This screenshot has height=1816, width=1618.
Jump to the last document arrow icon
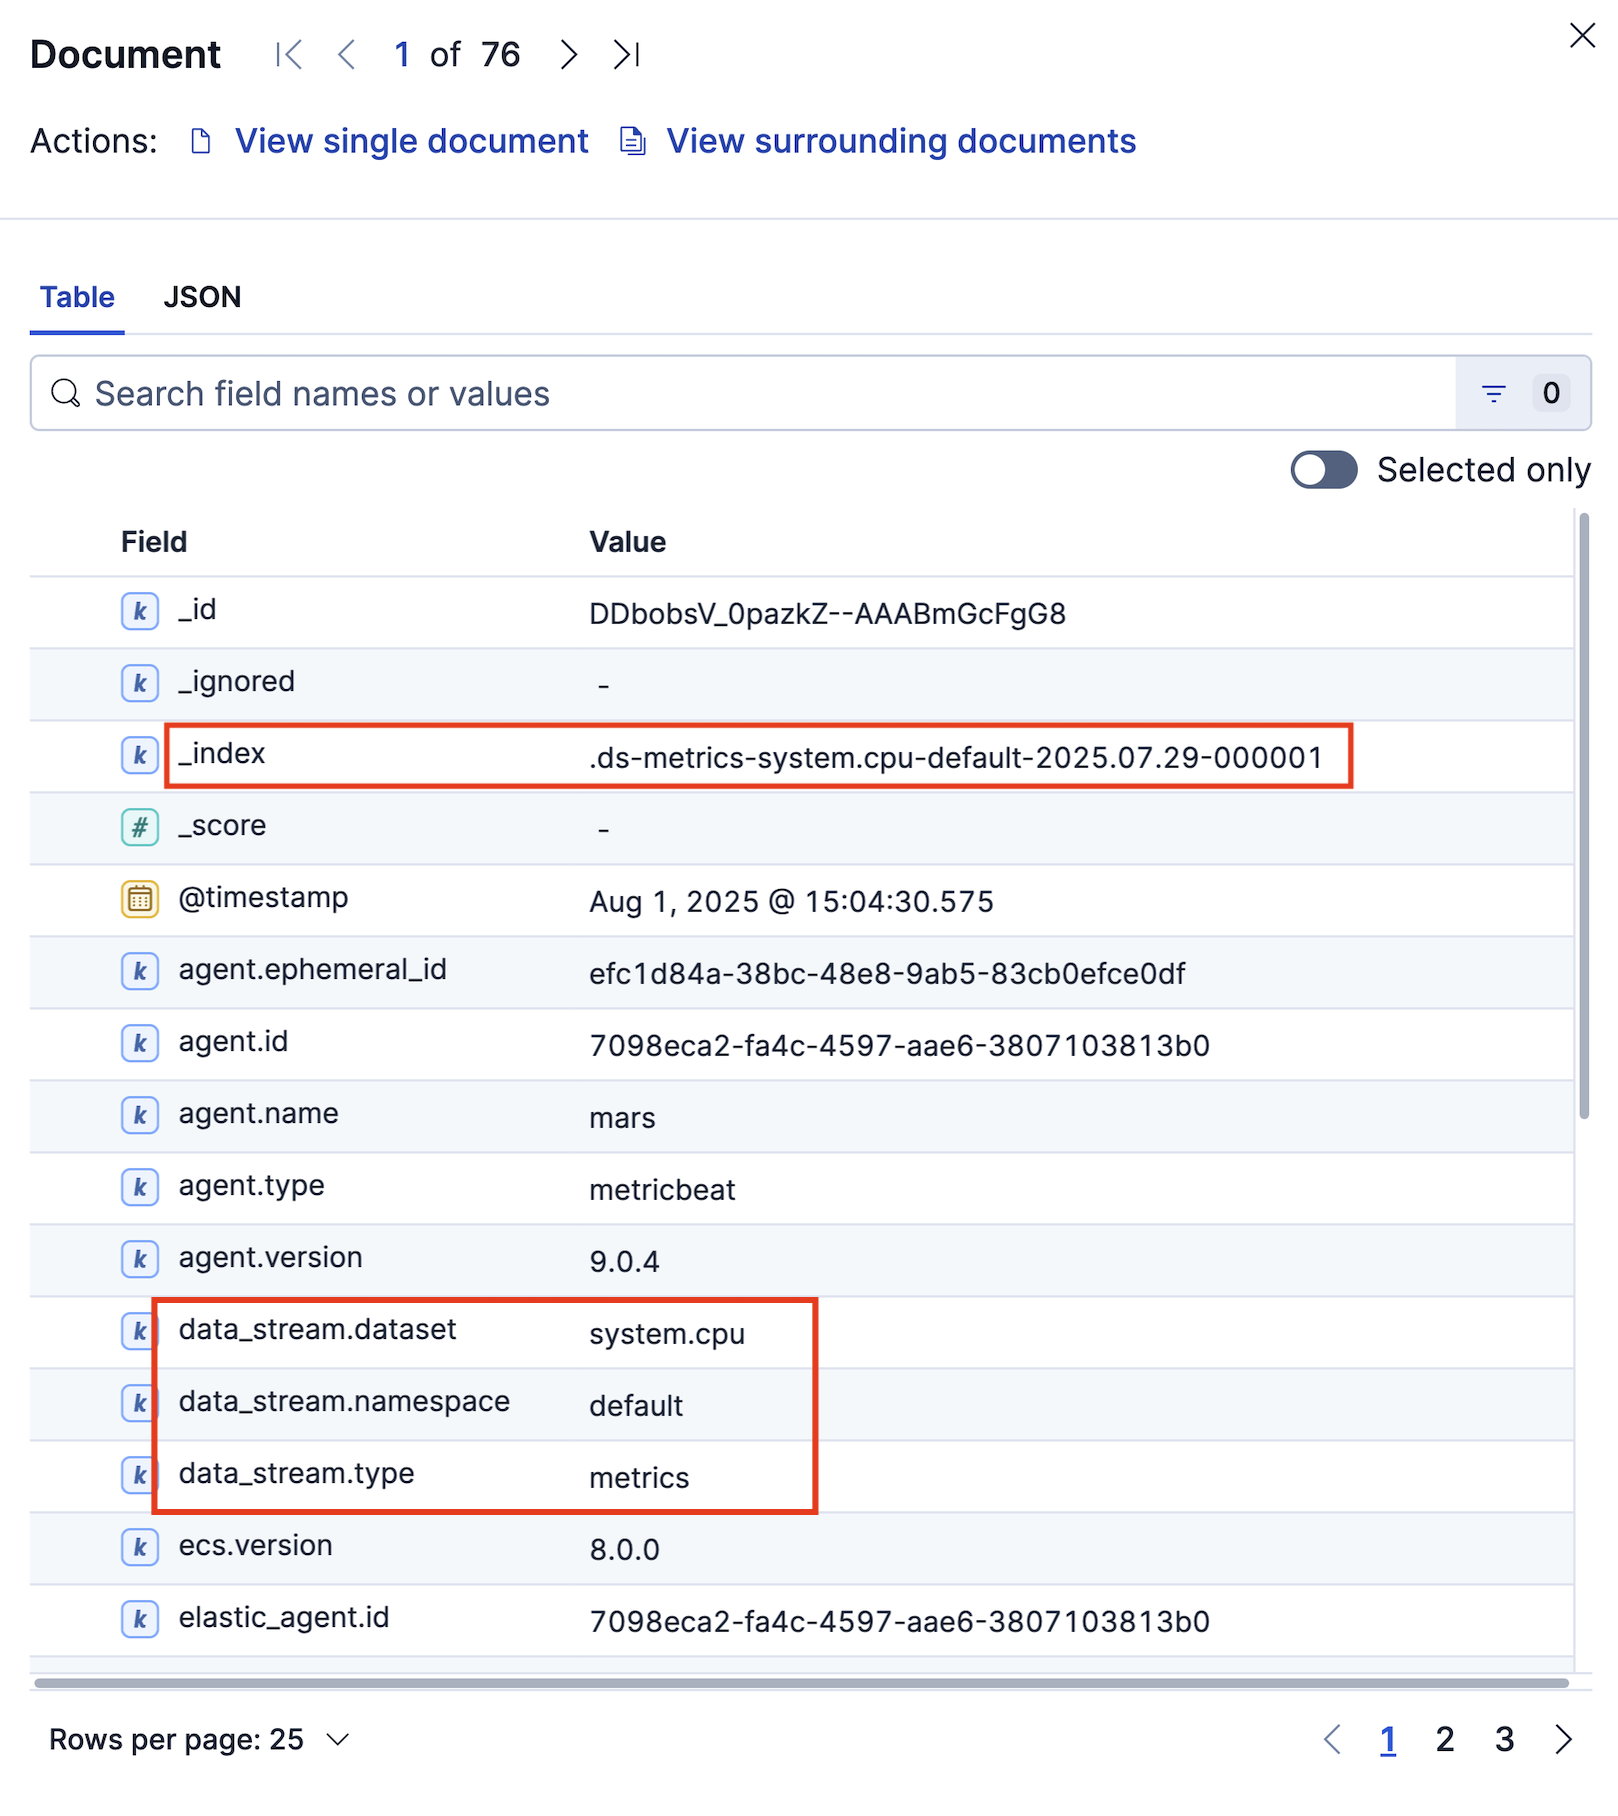627,55
